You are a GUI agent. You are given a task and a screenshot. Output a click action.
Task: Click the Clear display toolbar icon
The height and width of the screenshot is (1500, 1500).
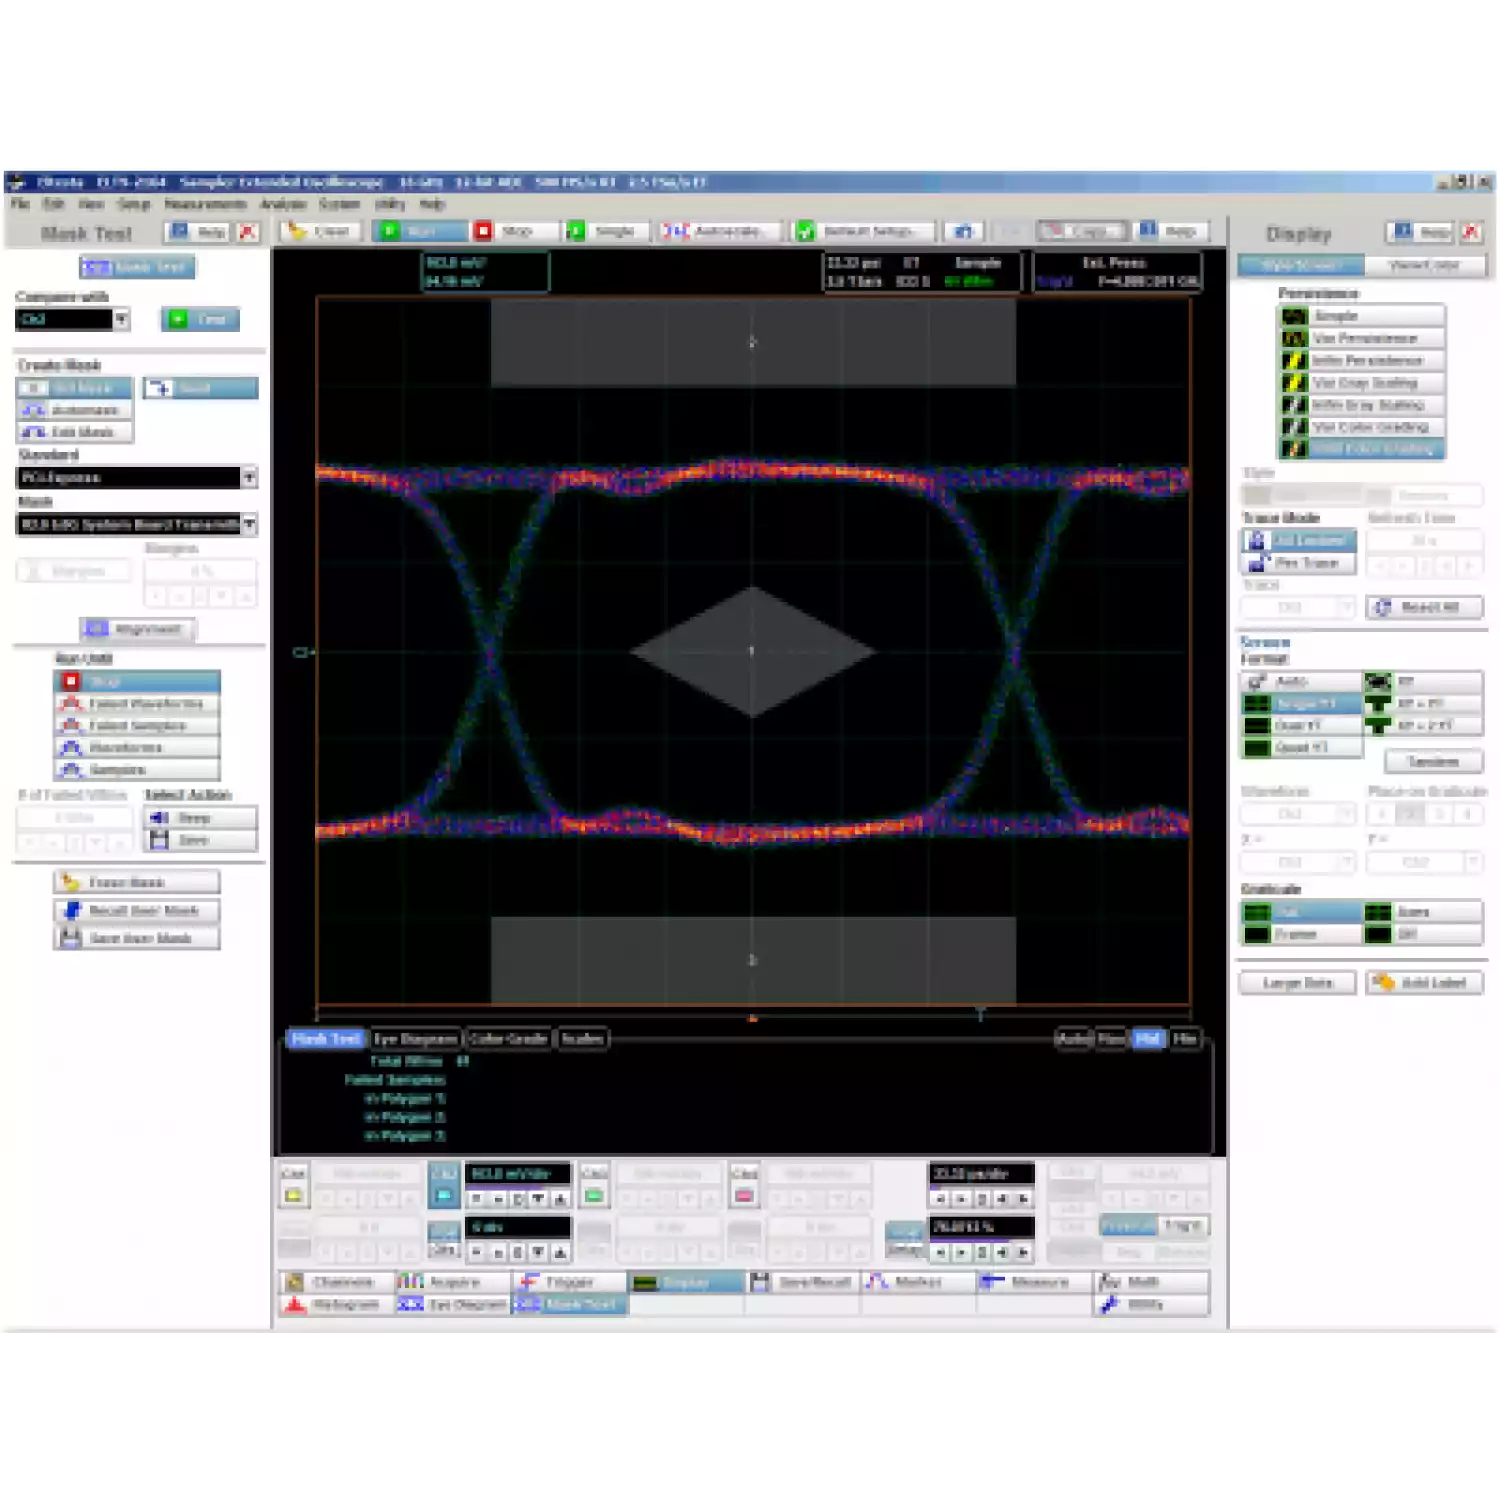[x=297, y=231]
